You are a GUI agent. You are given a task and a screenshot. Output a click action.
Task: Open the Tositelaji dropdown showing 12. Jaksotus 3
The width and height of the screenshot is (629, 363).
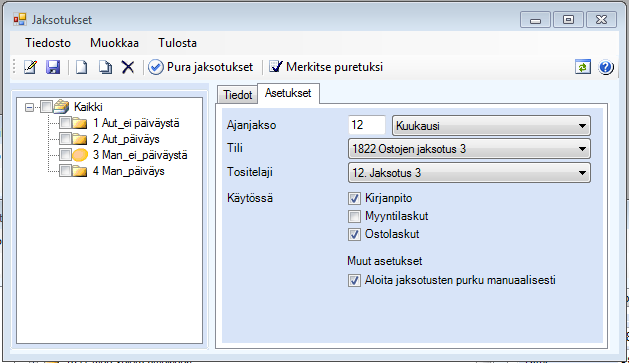(469, 173)
